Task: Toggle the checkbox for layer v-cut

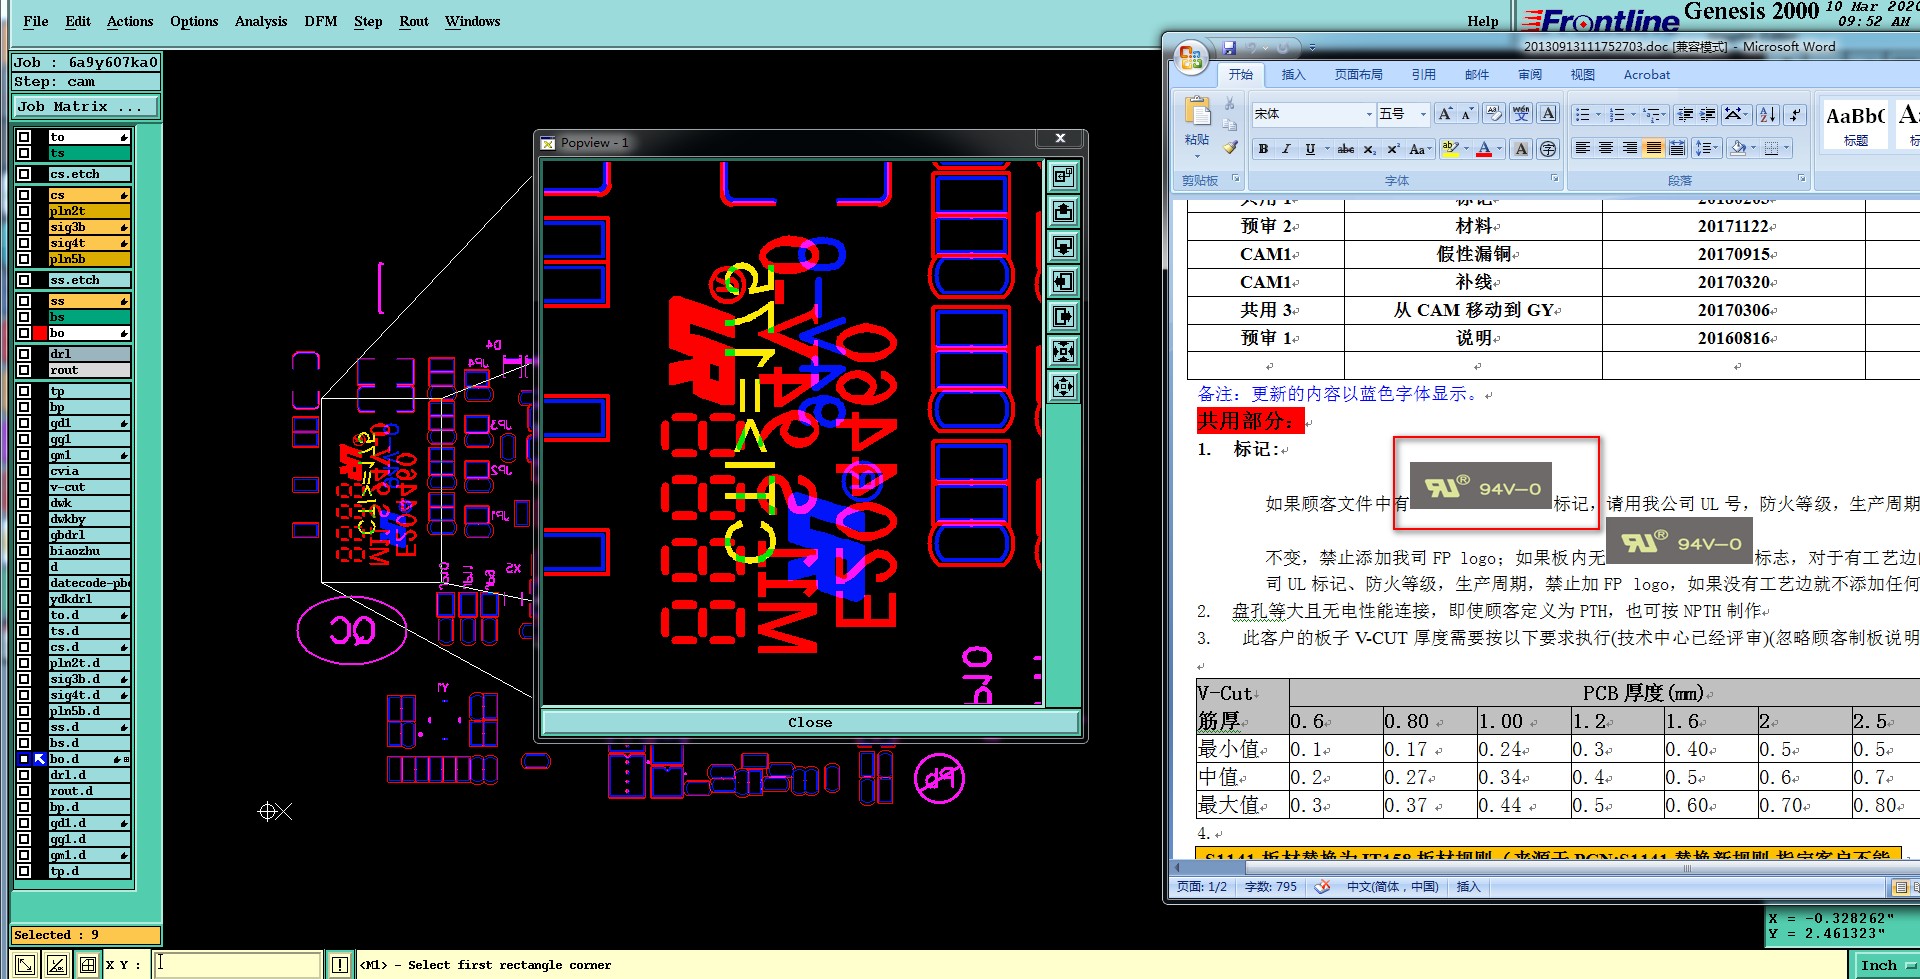Action: [x=24, y=487]
